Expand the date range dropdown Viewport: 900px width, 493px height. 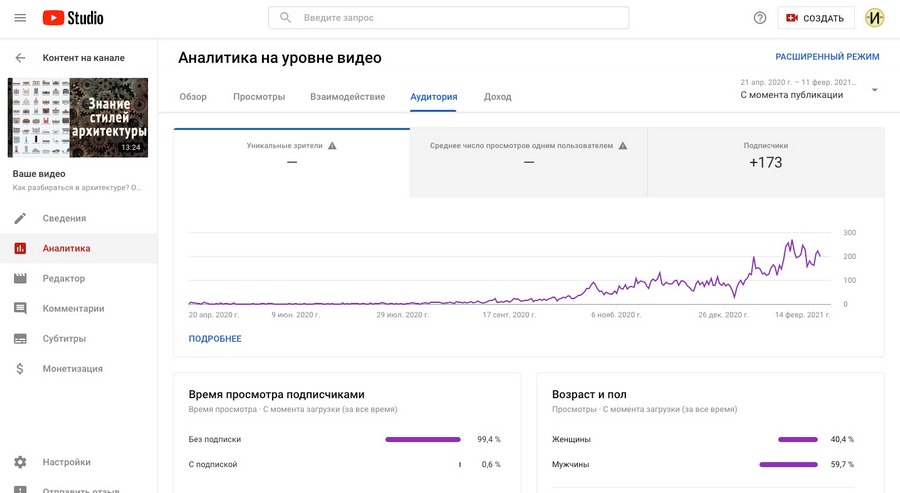tap(874, 89)
